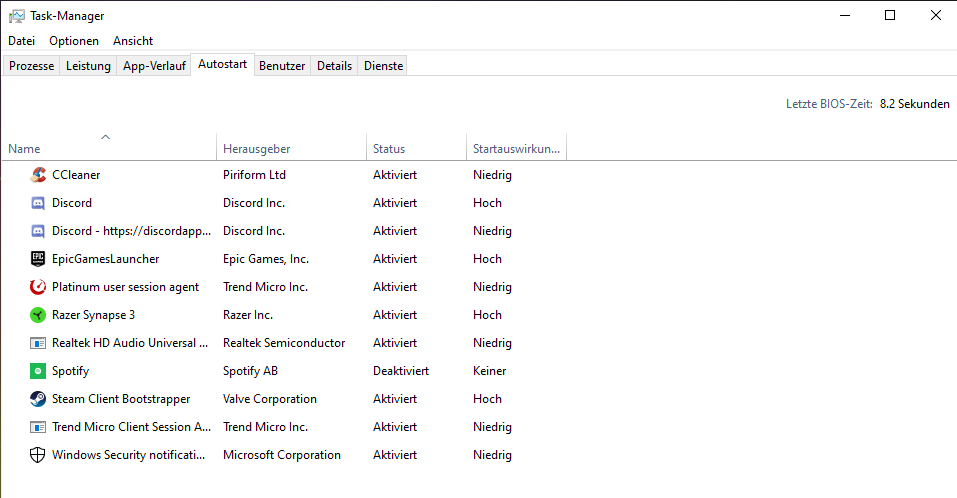Click the Deaktiviert status of Spotify
The image size is (957, 498).
(401, 371)
